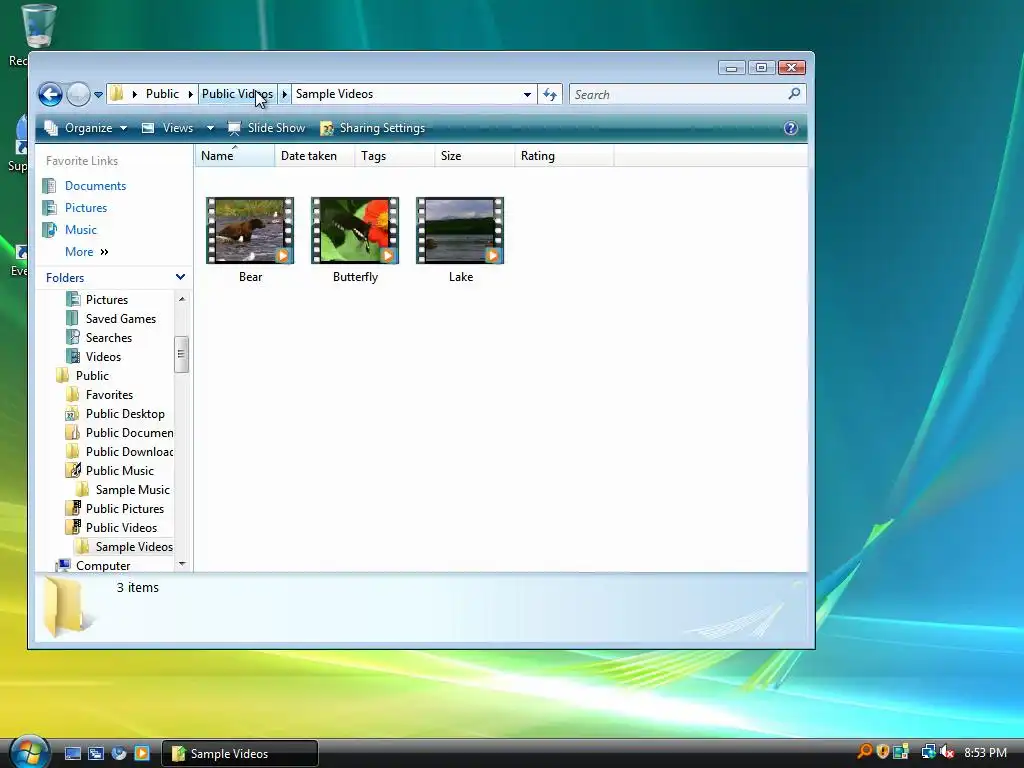This screenshot has width=1024, height=768.
Task: Select Public in the address breadcrumb
Action: click(162, 94)
